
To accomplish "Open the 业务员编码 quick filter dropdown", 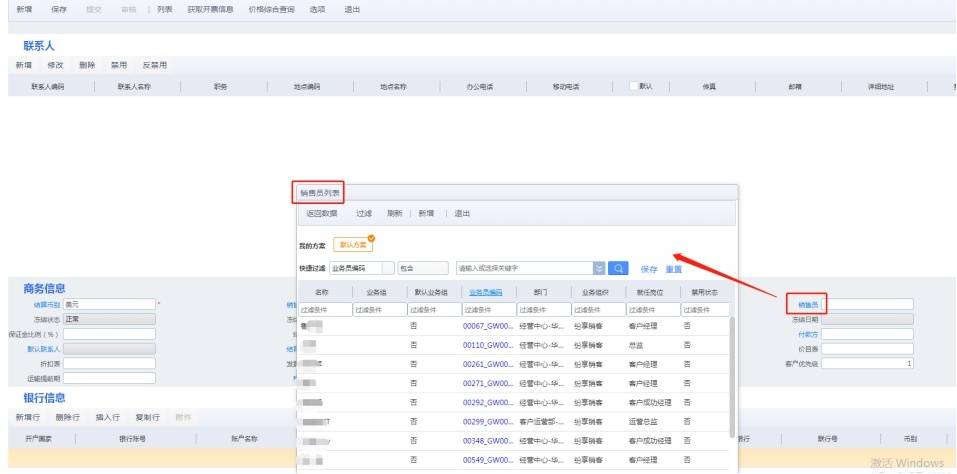I will coord(362,268).
